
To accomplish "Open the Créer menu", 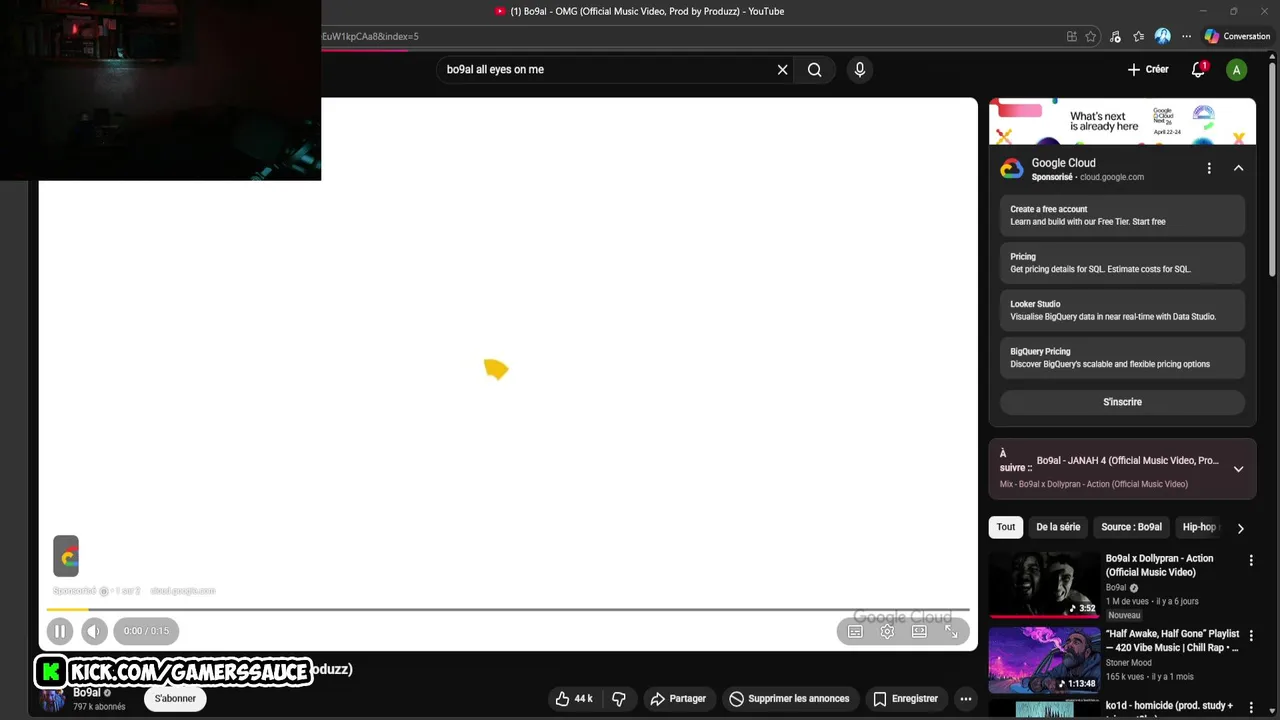I will pos(1148,70).
